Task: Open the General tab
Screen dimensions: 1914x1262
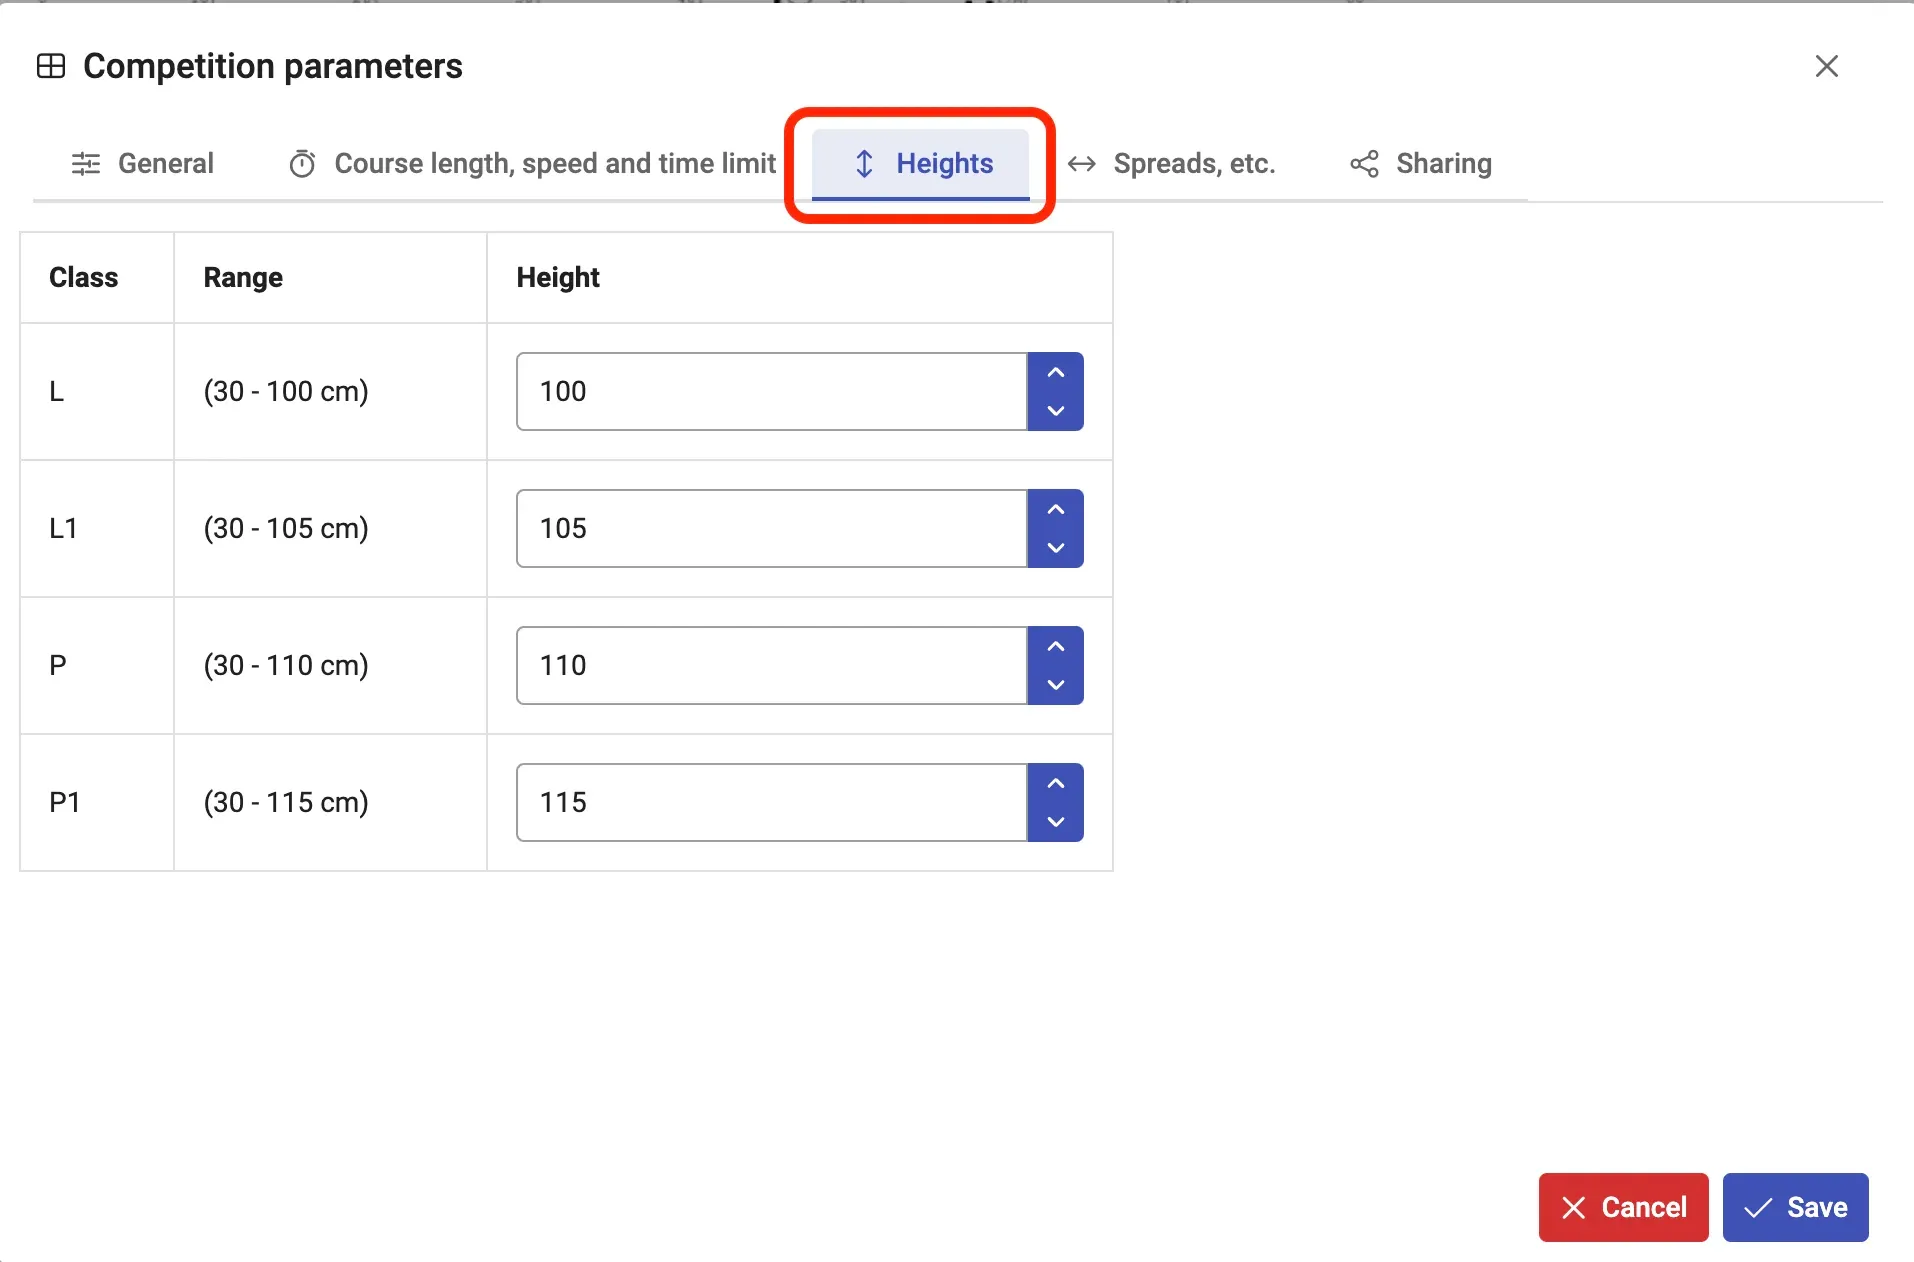Action: pos(143,163)
